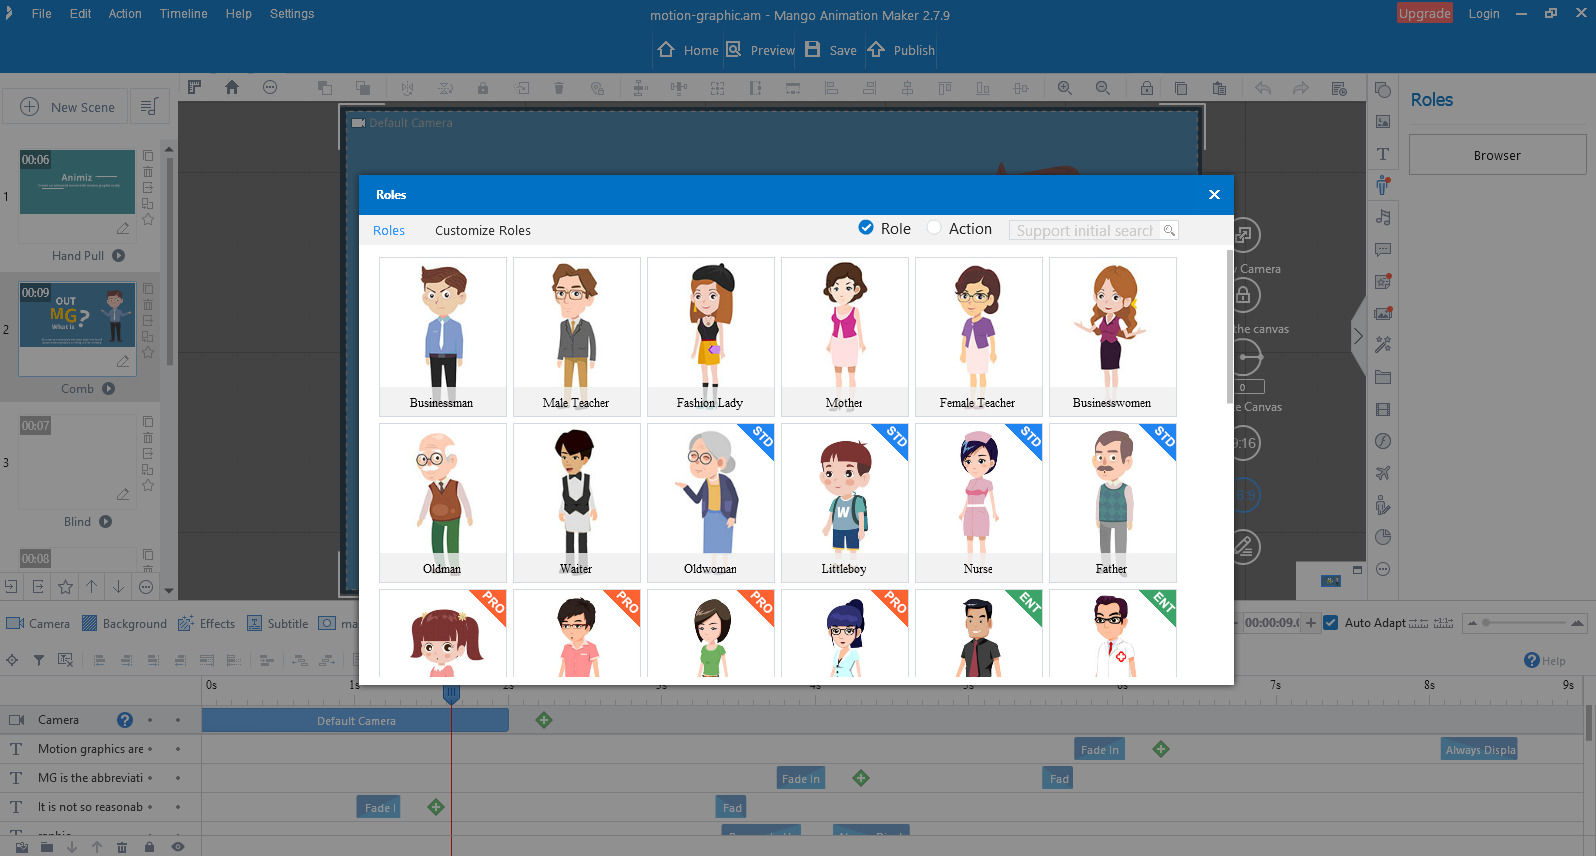Open the speech bubble callout icon
Image resolution: width=1596 pixels, height=856 pixels.
pyautogui.click(x=1383, y=249)
